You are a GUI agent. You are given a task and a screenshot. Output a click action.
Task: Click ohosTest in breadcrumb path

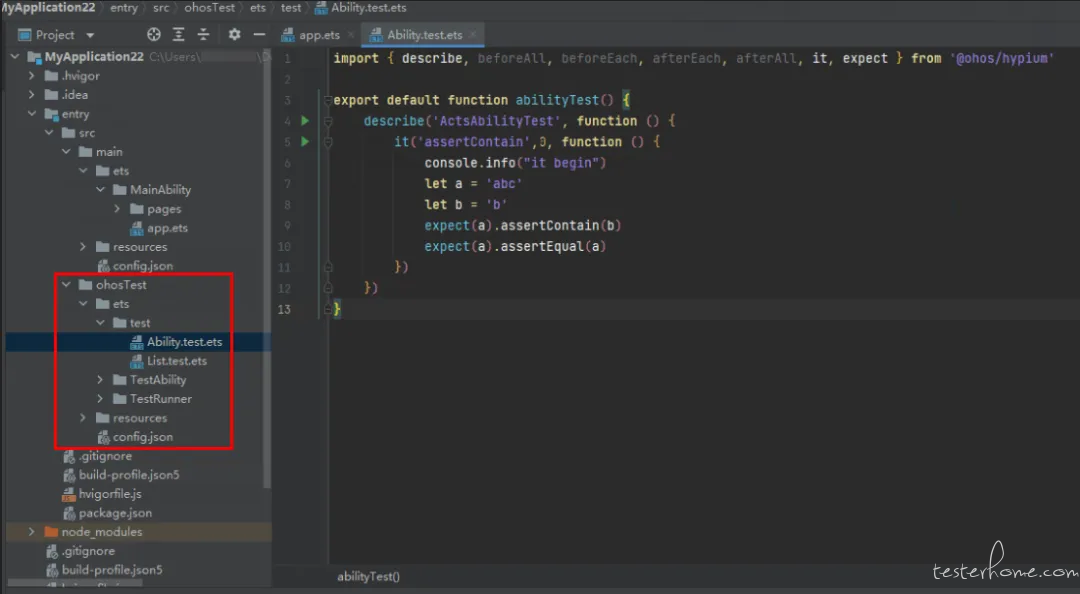tap(209, 8)
